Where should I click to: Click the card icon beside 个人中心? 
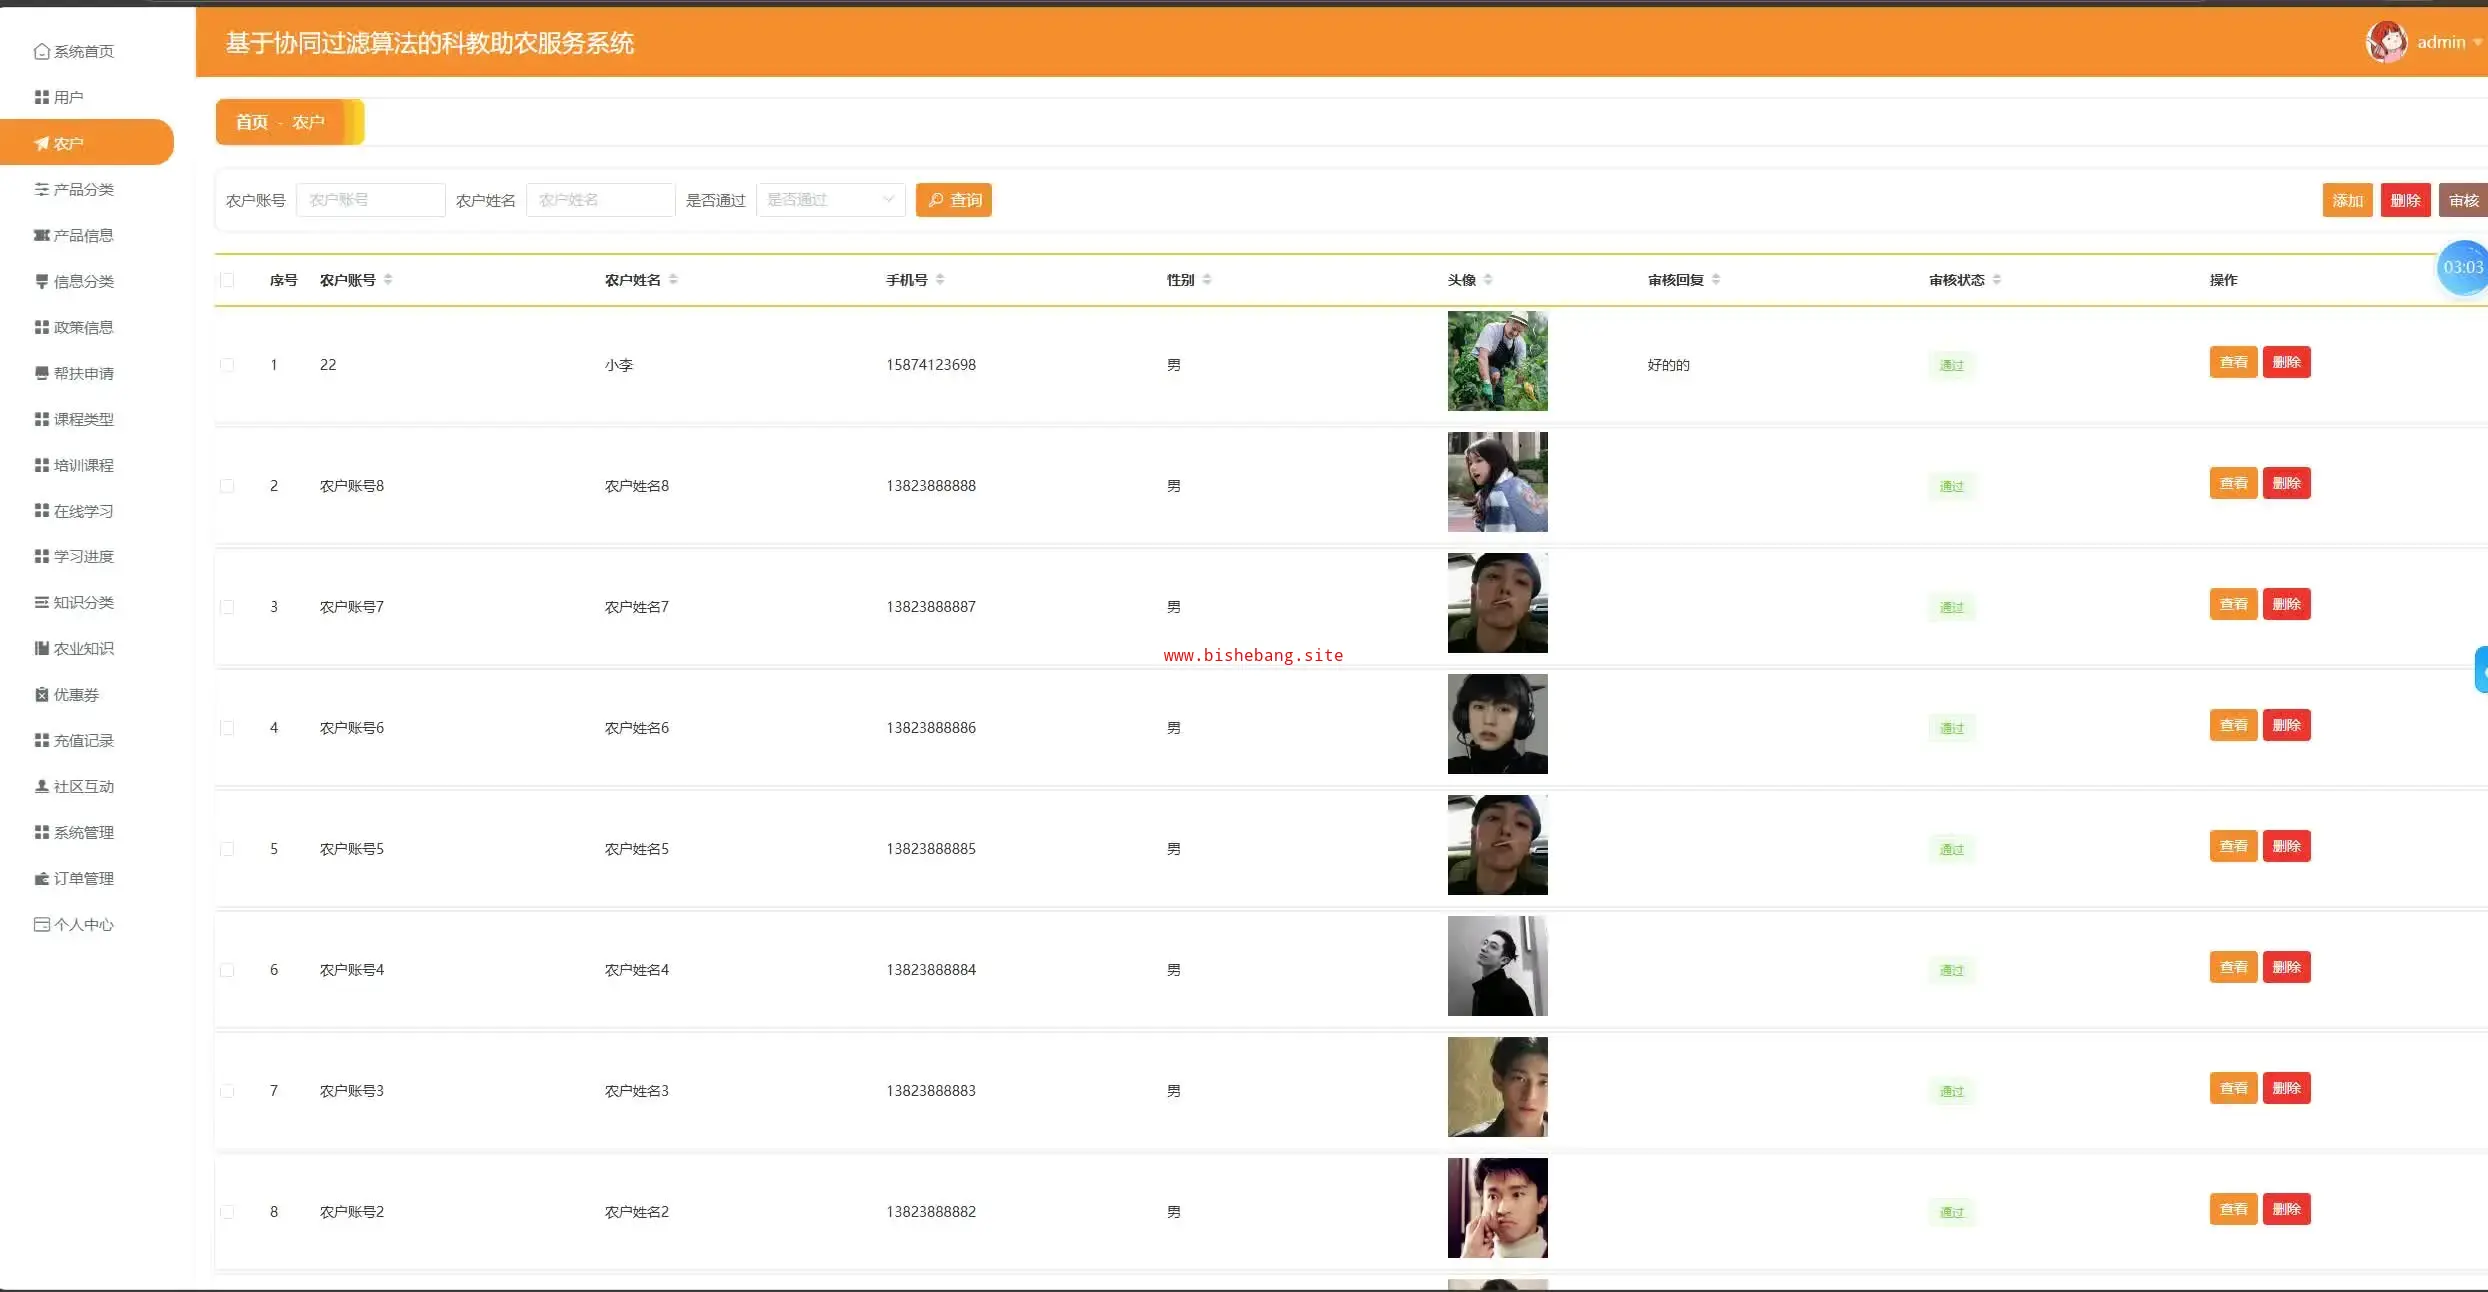pos(41,924)
